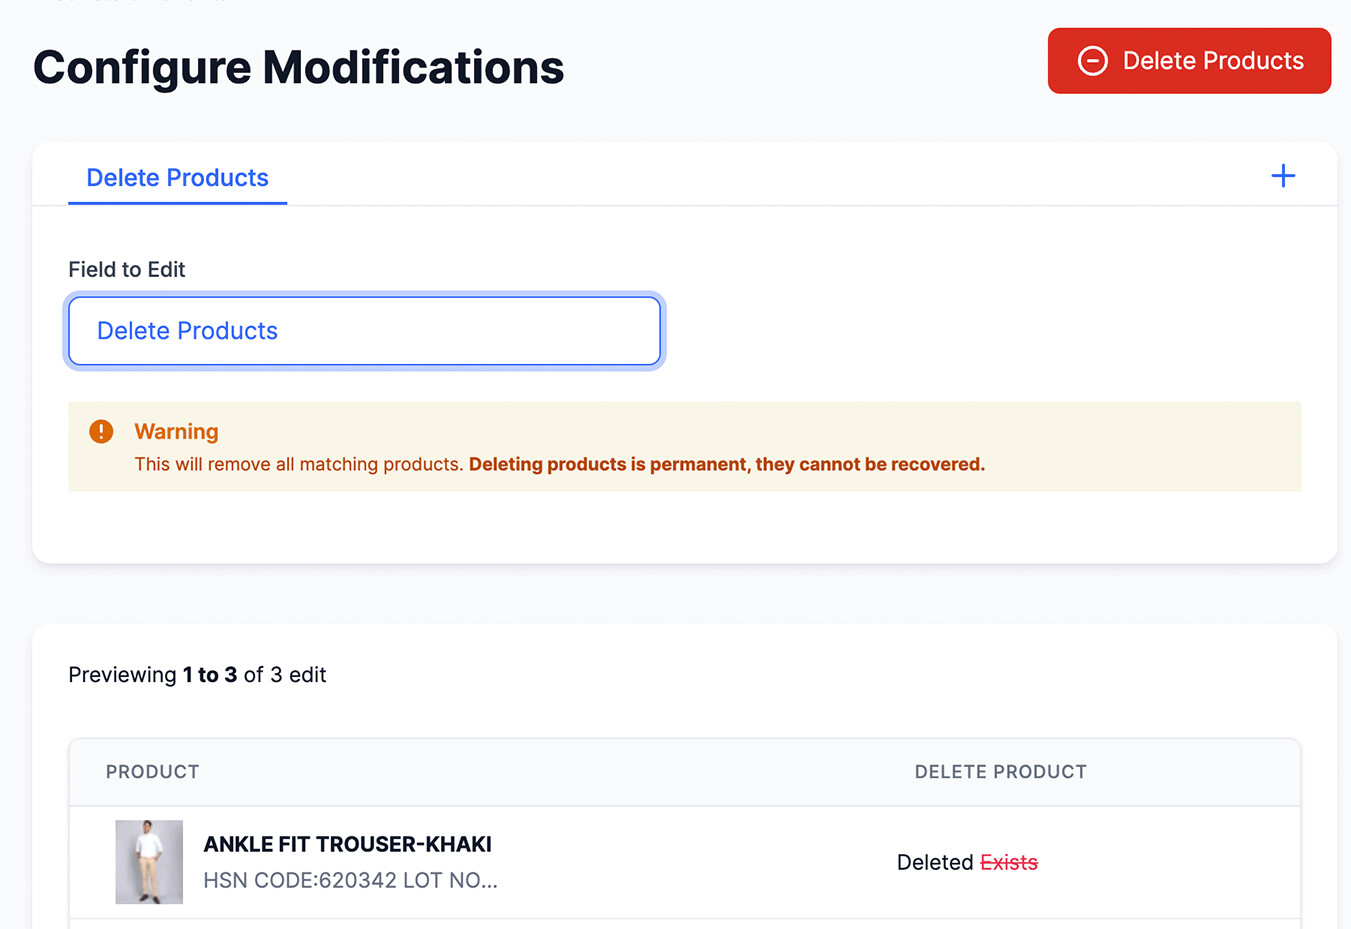Click the 'Field to Edit' label
Viewport: 1351px width, 929px height.
click(127, 269)
